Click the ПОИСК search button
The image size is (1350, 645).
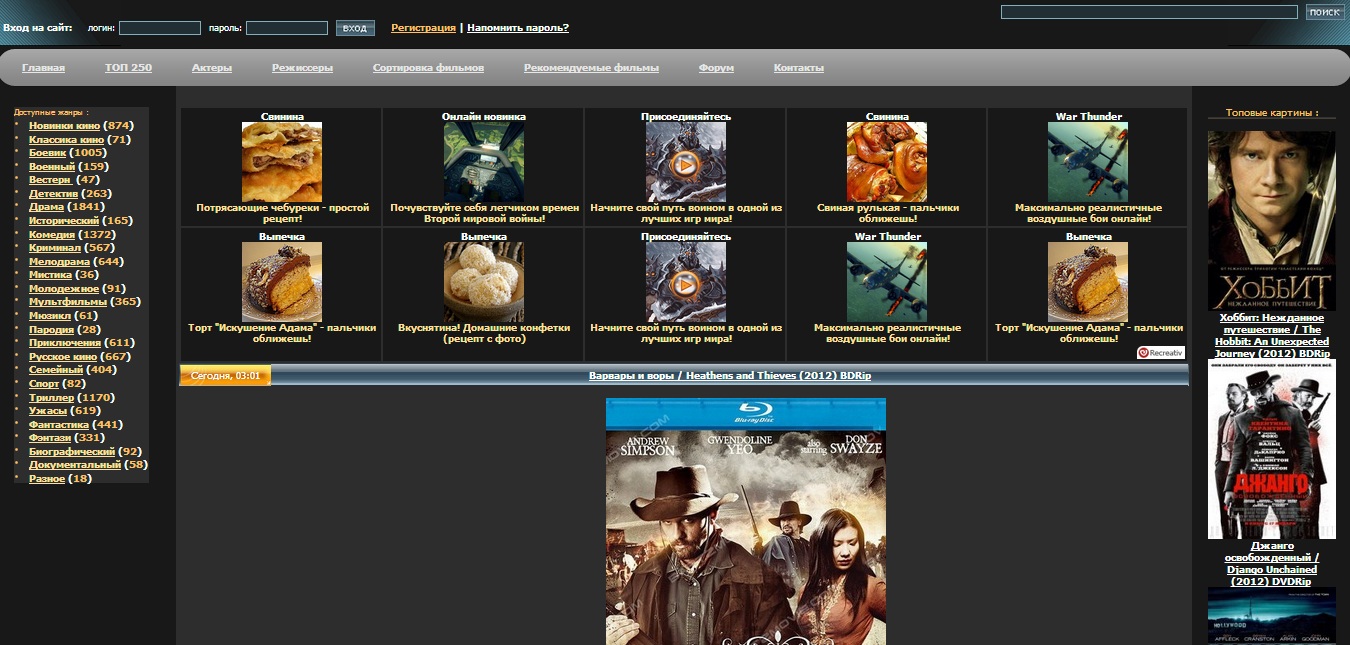click(1325, 12)
